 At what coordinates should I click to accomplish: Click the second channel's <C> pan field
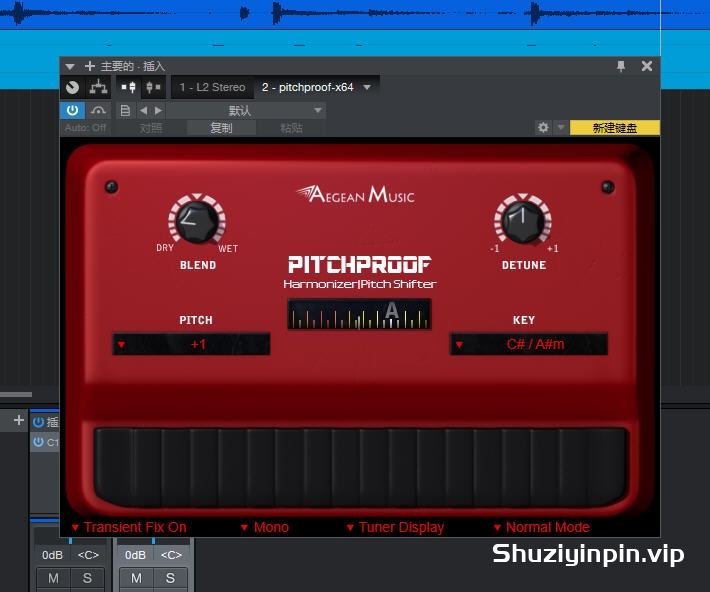click(171, 555)
